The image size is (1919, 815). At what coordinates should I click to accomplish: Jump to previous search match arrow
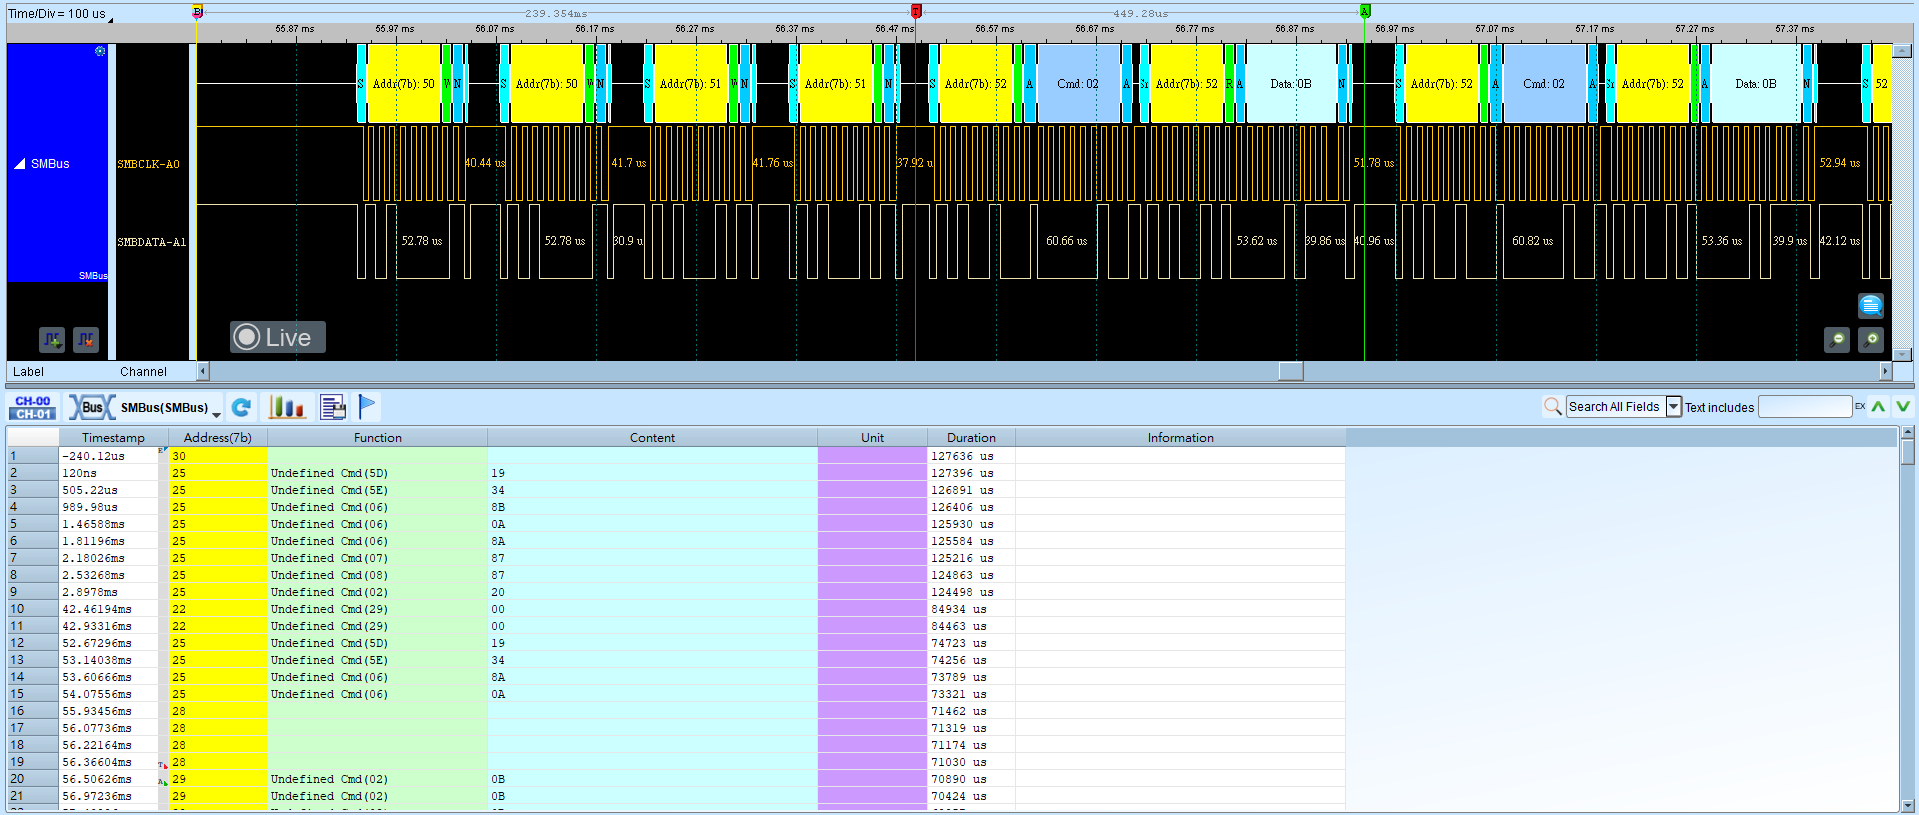coord(1878,406)
